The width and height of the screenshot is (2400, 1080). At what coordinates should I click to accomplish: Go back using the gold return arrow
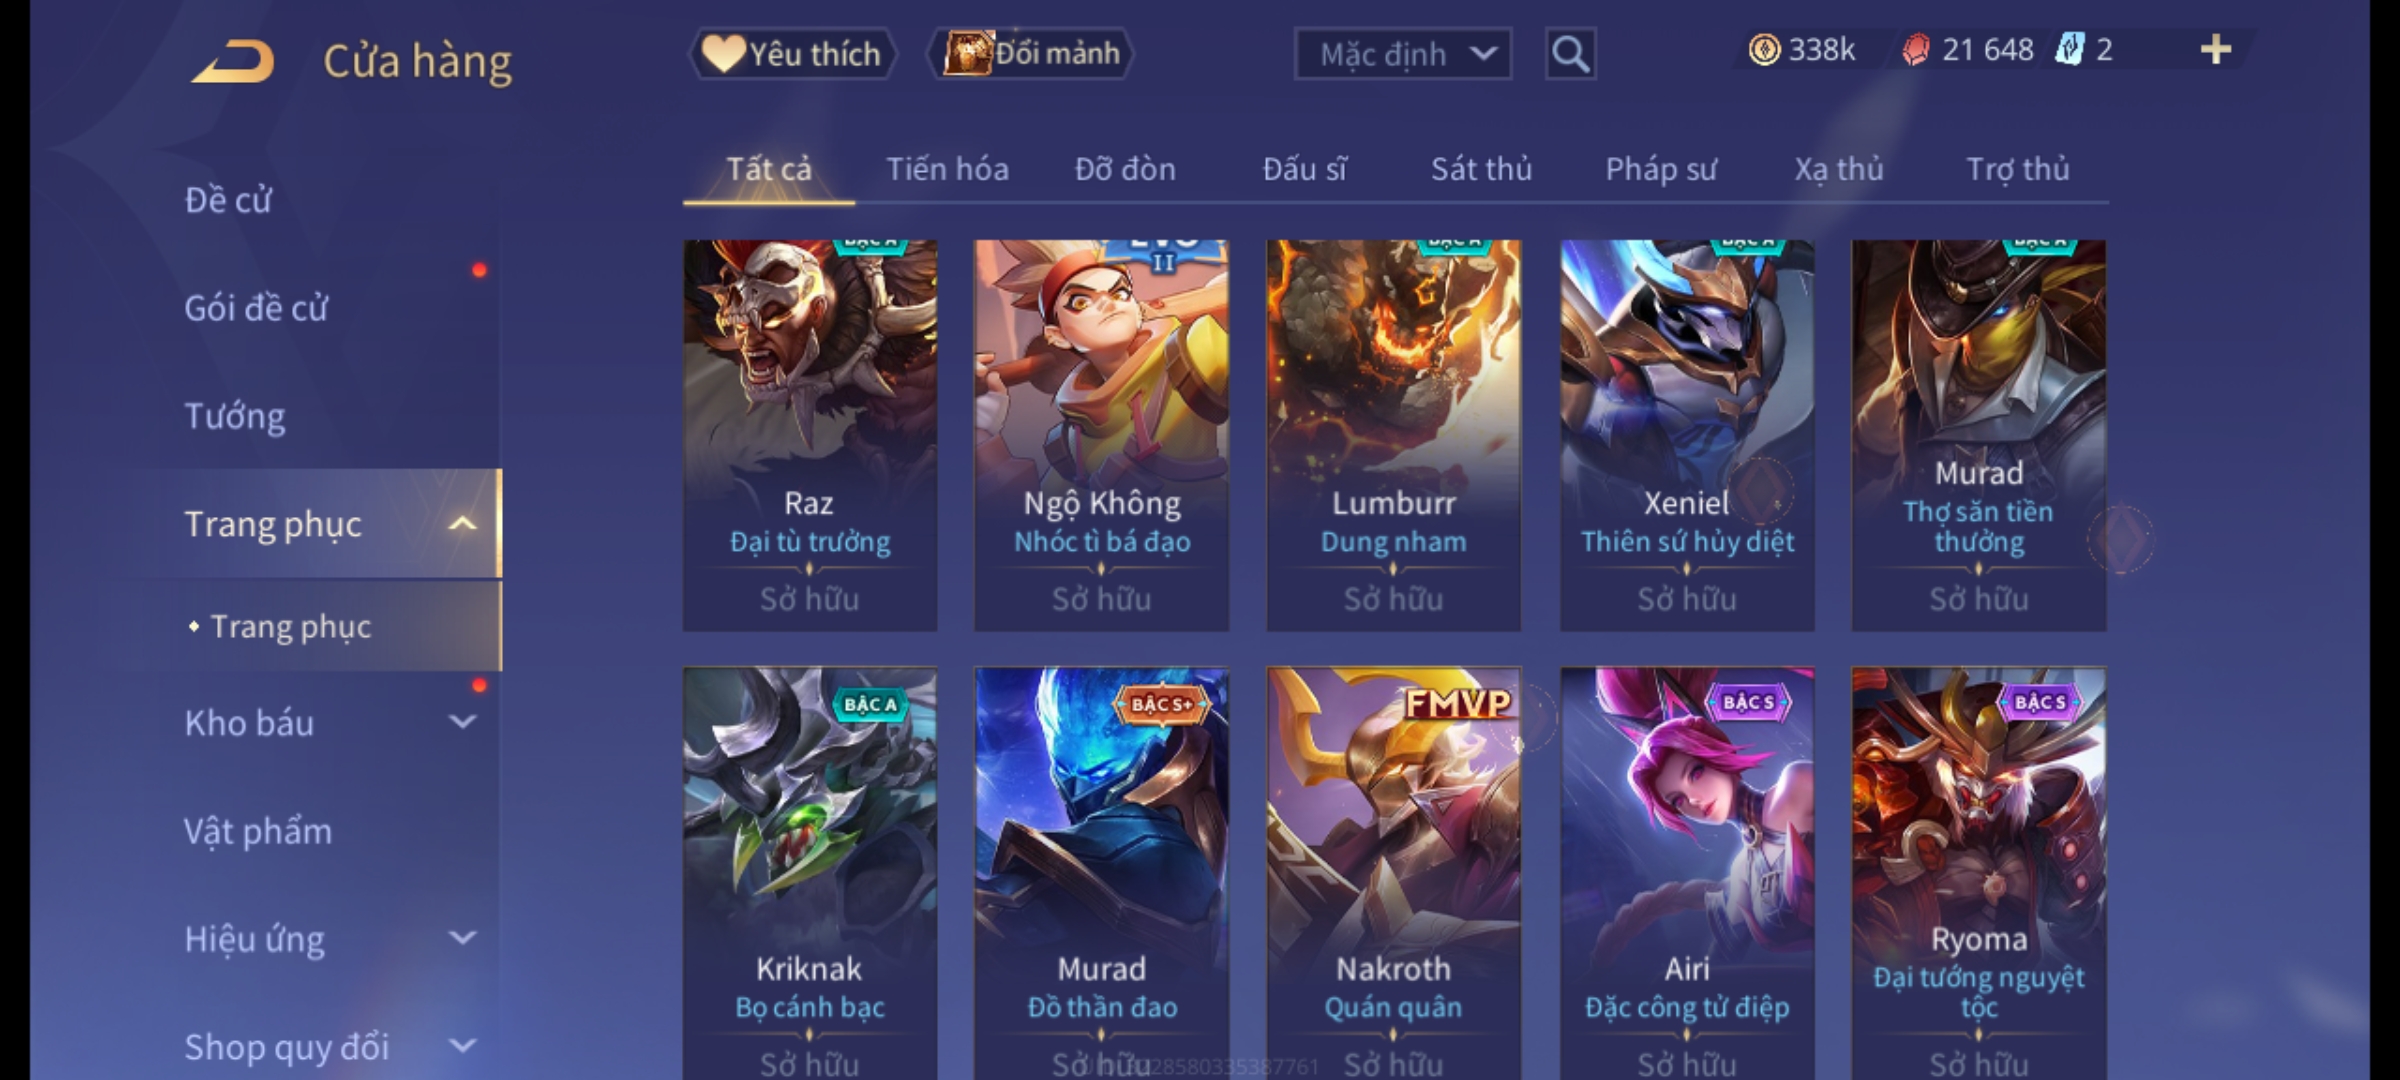click(x=233, y=61)
